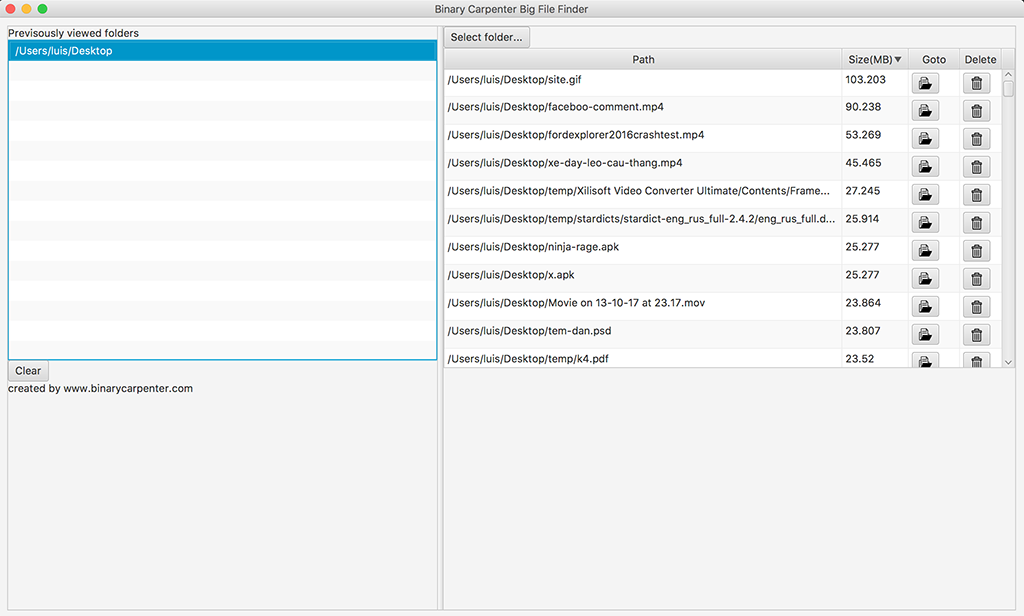Select xe-day-leo-cau-thang.mp4 path cell
This screenshot has width=1024, height=616.
pyautogui.click(x=643, y=167)
